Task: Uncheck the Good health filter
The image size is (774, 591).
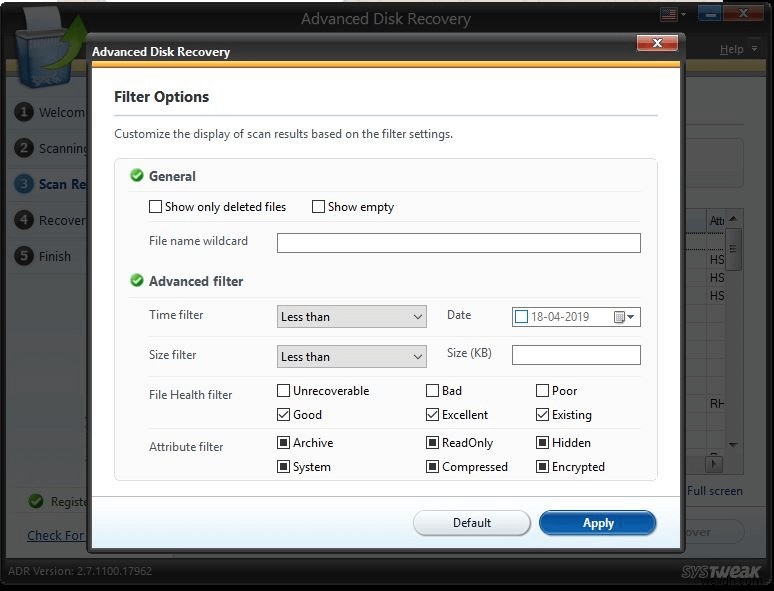Action: pyautogui.click(x=283, y=414)
